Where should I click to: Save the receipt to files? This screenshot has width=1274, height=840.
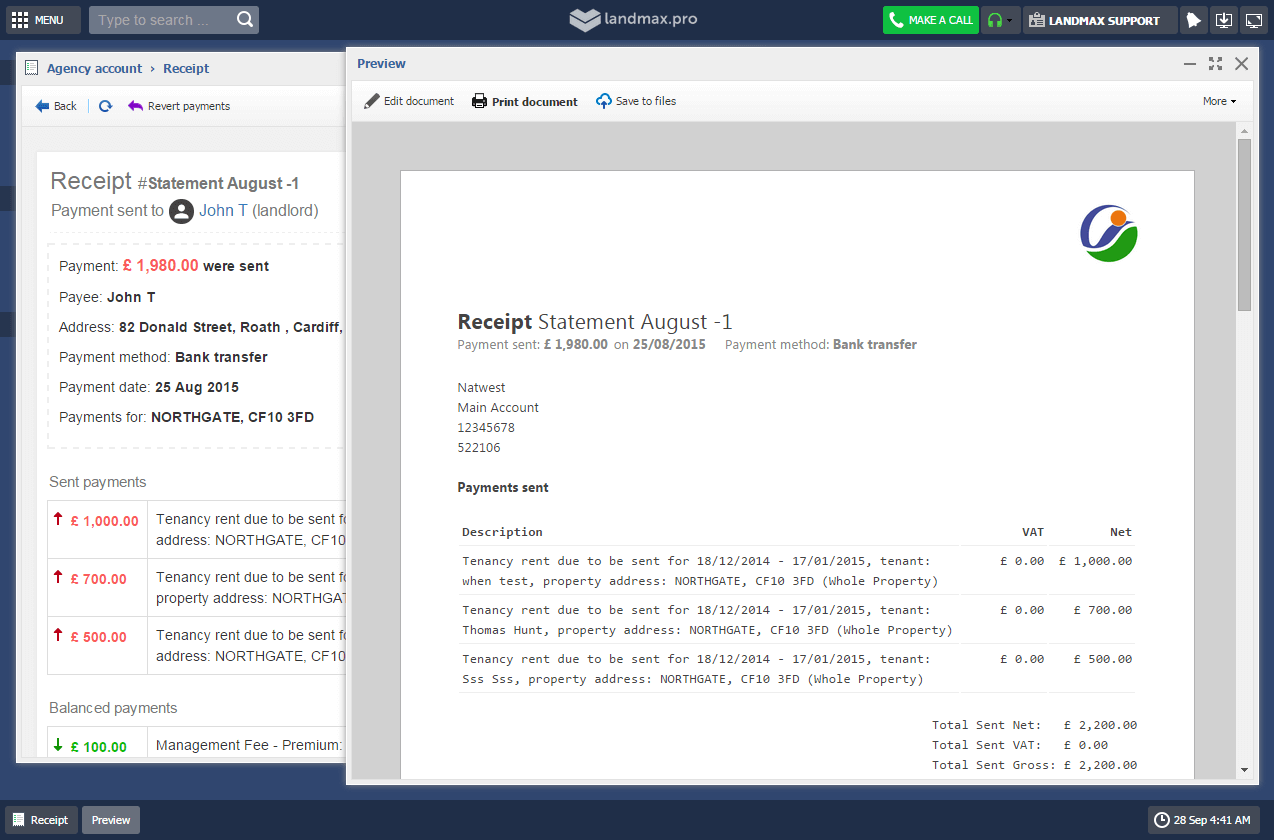coord(636,101)
